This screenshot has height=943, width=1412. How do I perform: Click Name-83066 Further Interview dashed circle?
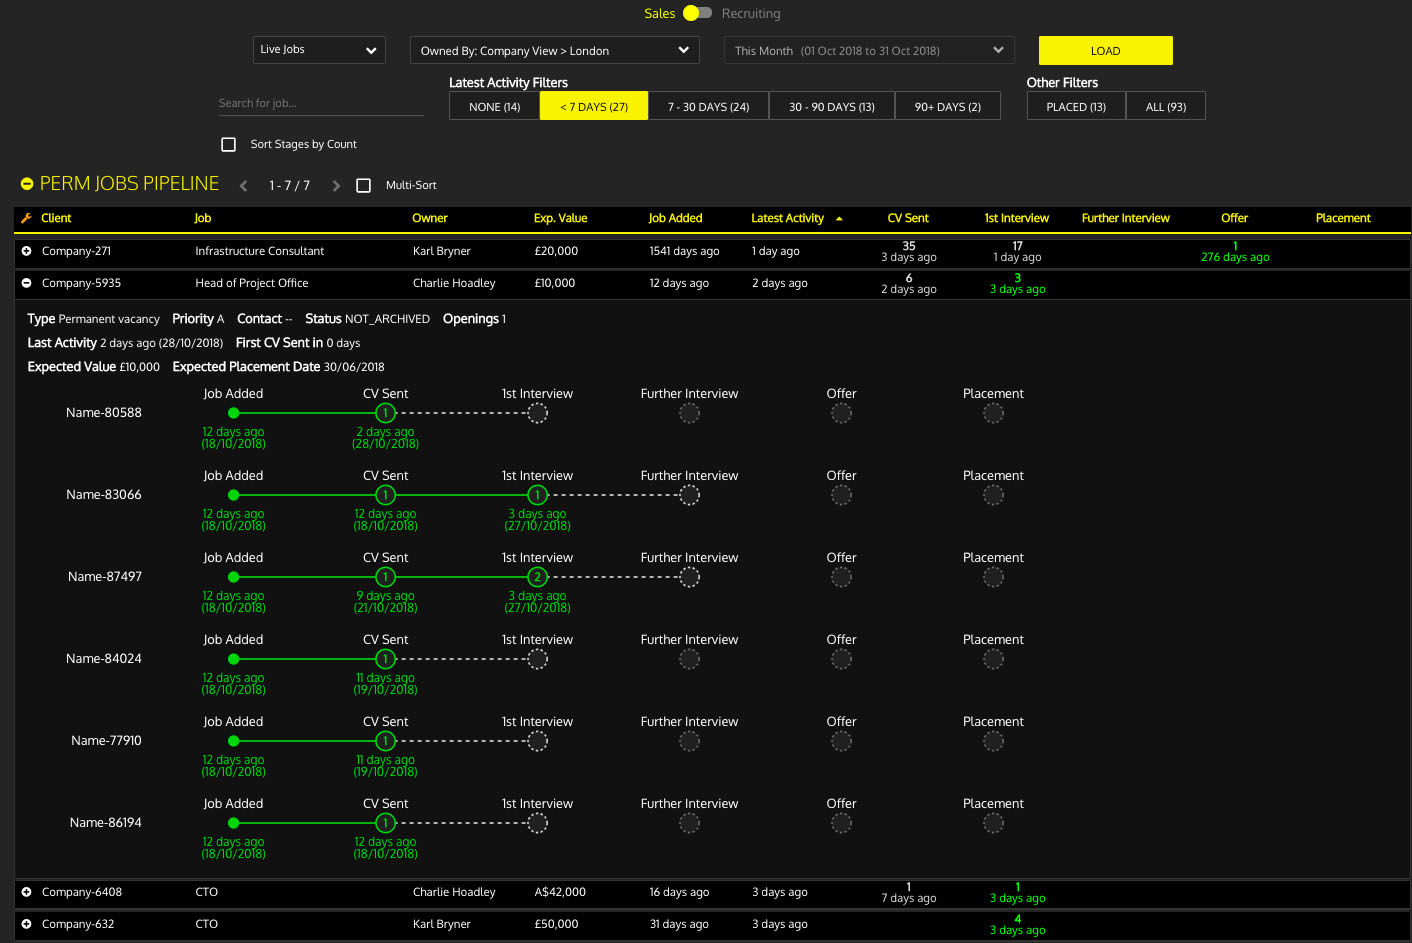[x=689, y=495]
